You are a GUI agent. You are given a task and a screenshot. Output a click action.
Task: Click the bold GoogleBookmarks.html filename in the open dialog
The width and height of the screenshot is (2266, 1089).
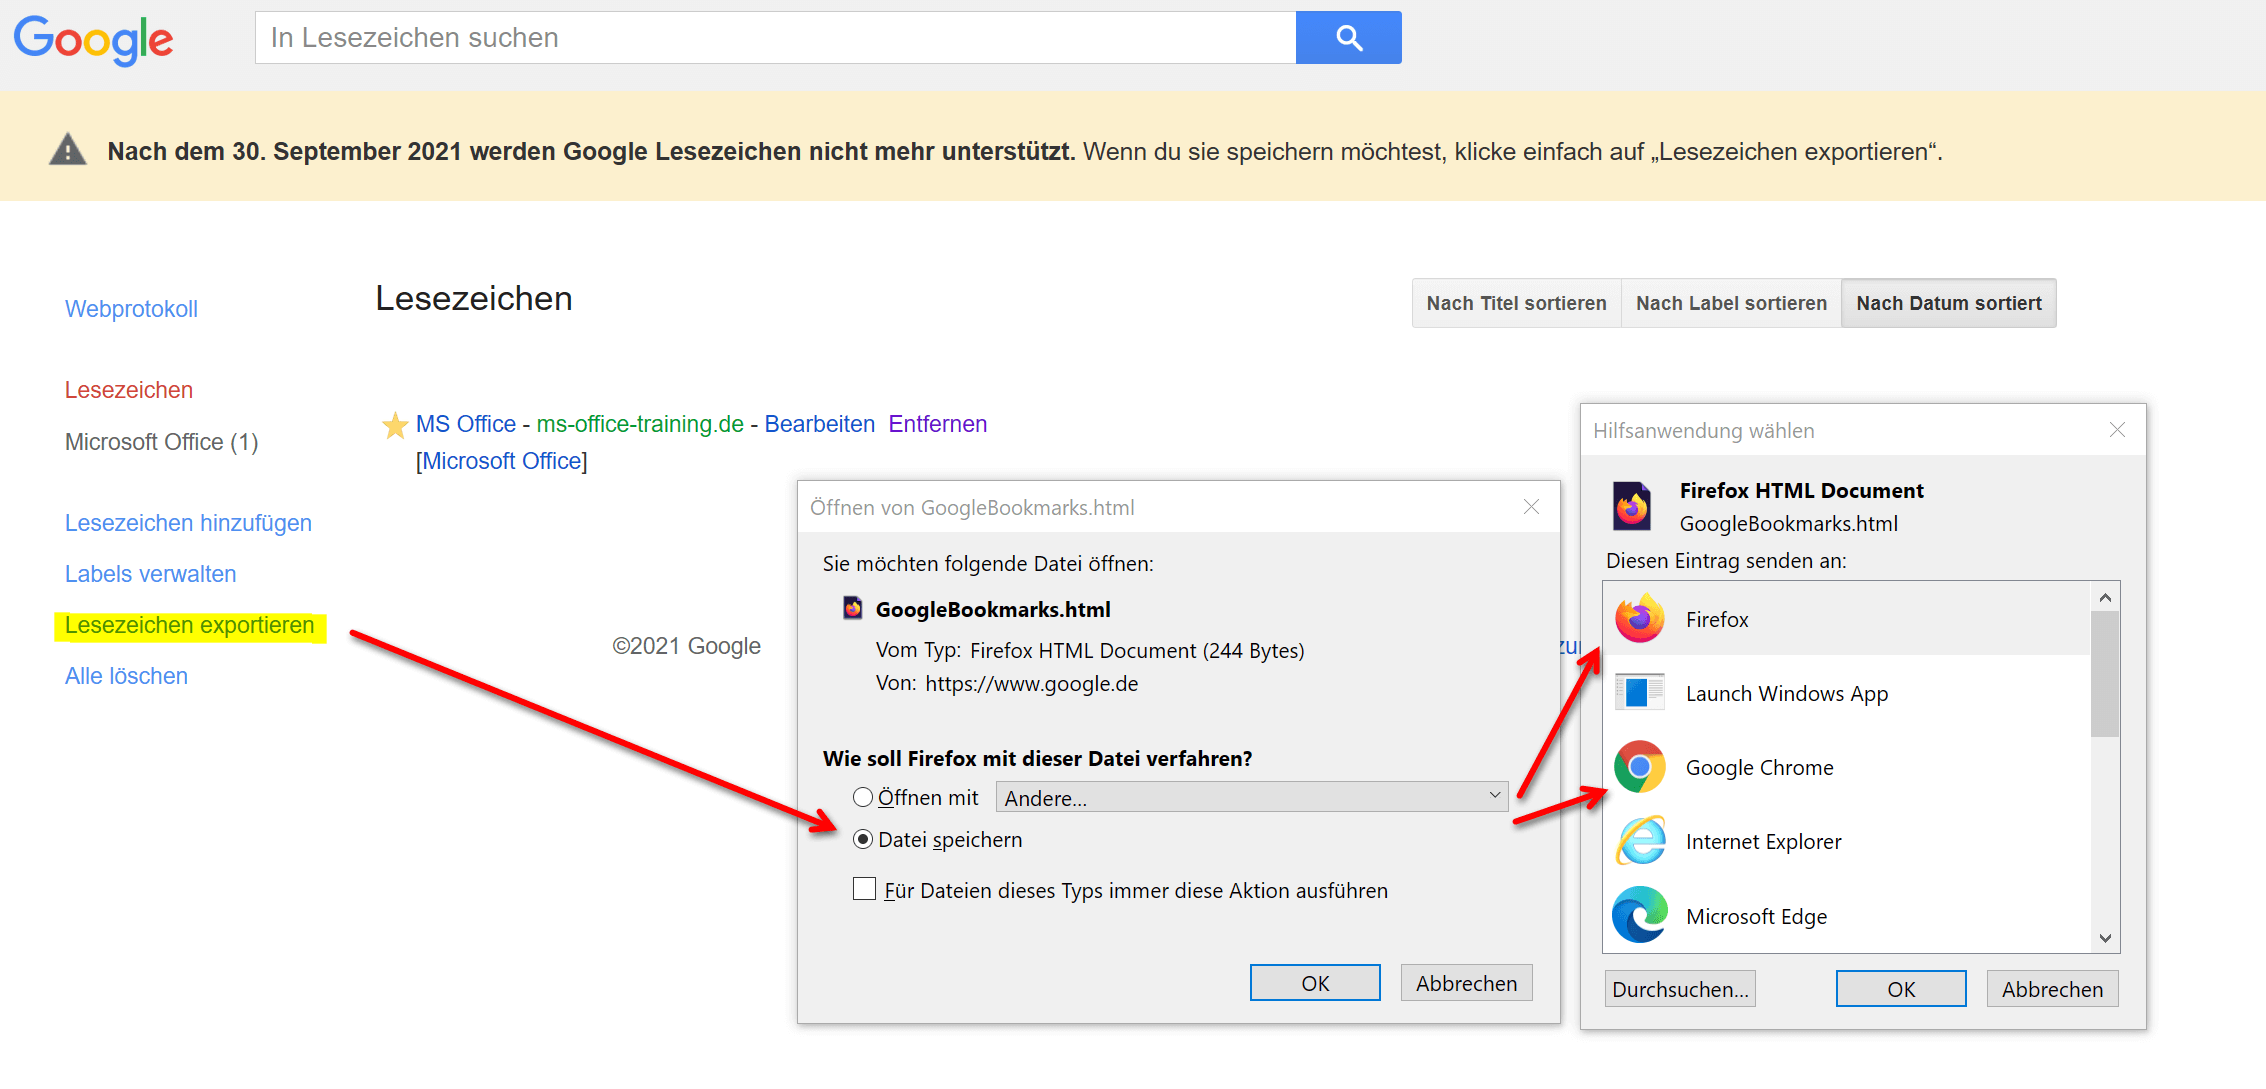pyautogui.click(x=993, y=609)
